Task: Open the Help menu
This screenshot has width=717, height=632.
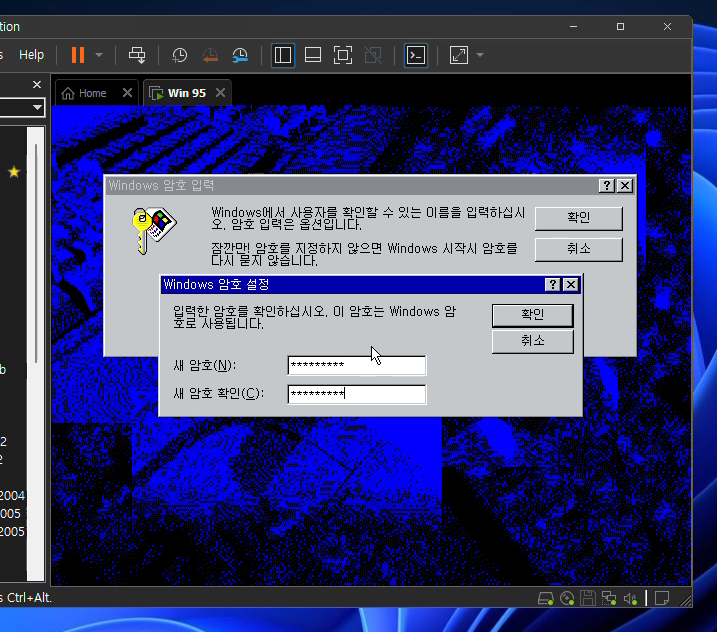Action: click(31, 55)
